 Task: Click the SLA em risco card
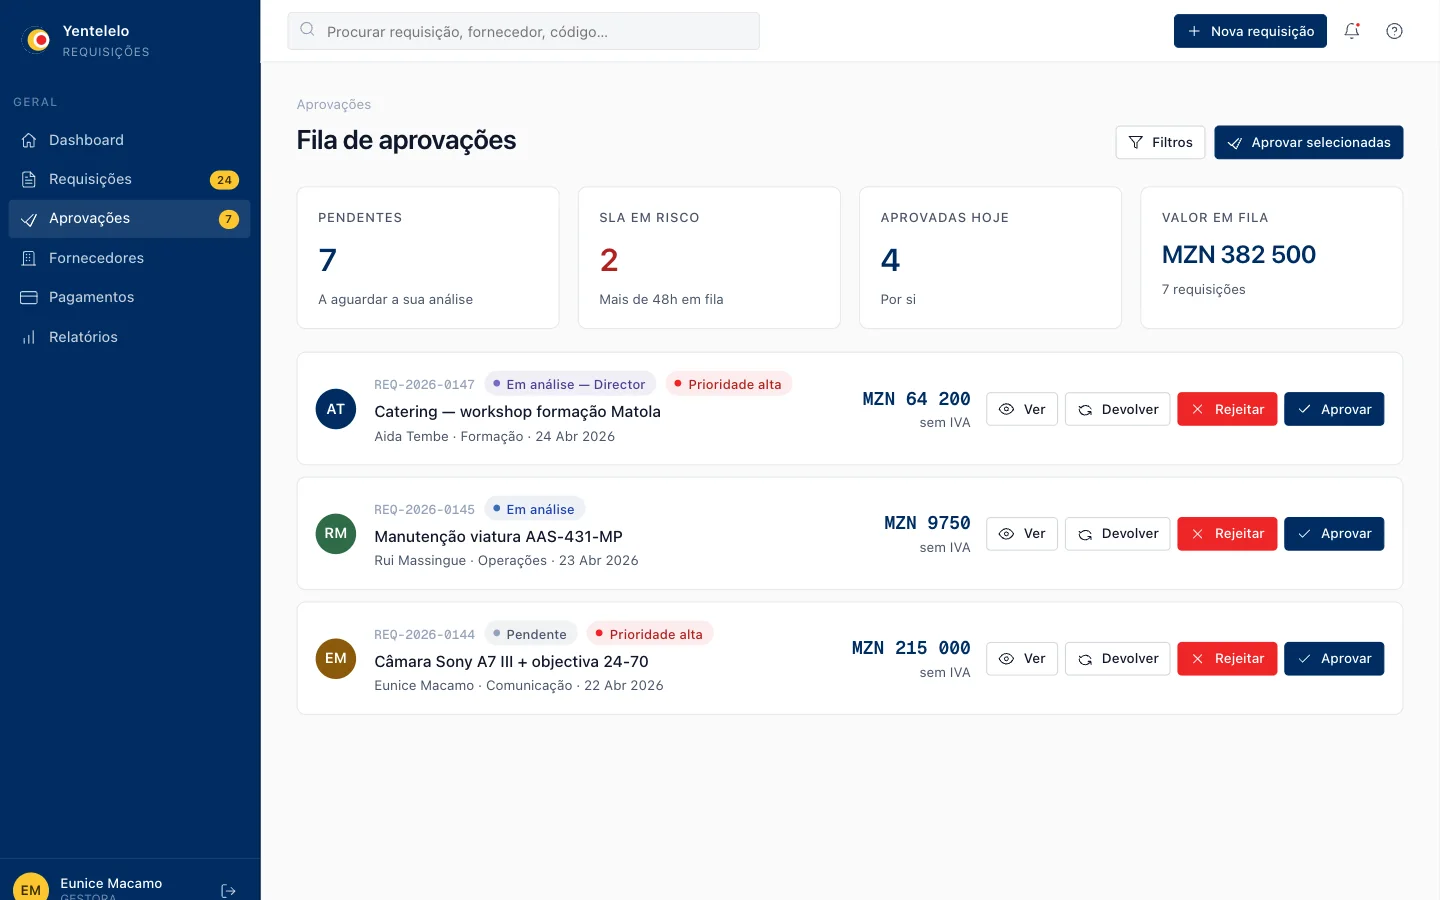click(709, 258)
